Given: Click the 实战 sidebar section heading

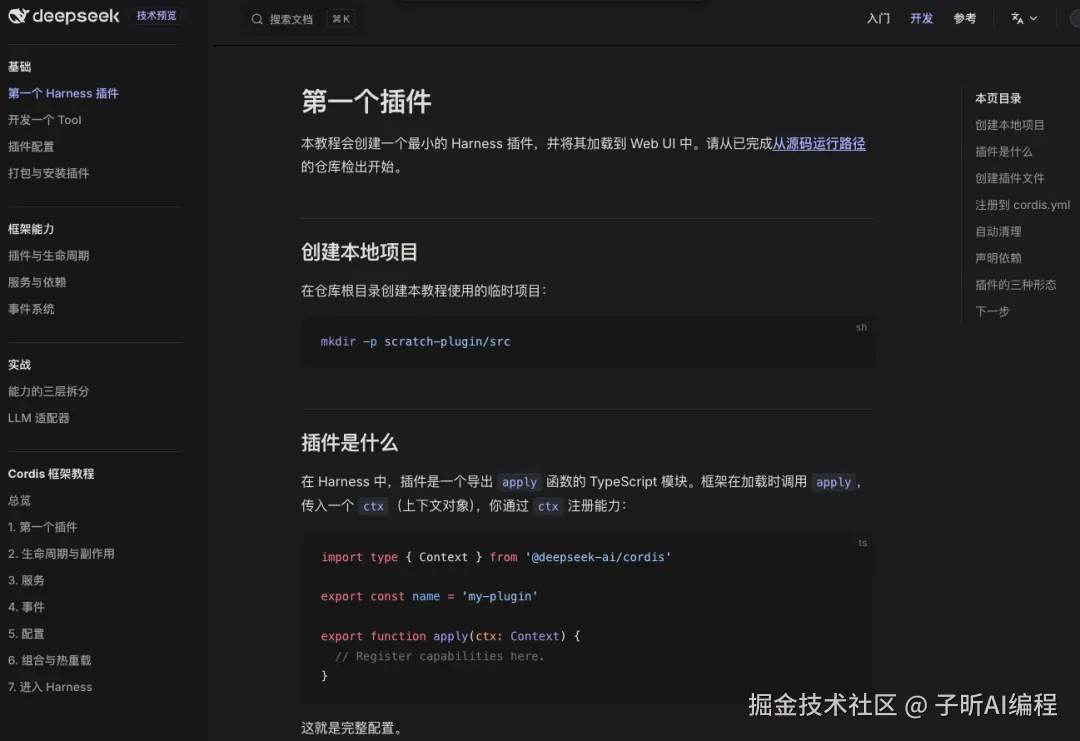Looking at the screenshot, I should click(19, 364).
